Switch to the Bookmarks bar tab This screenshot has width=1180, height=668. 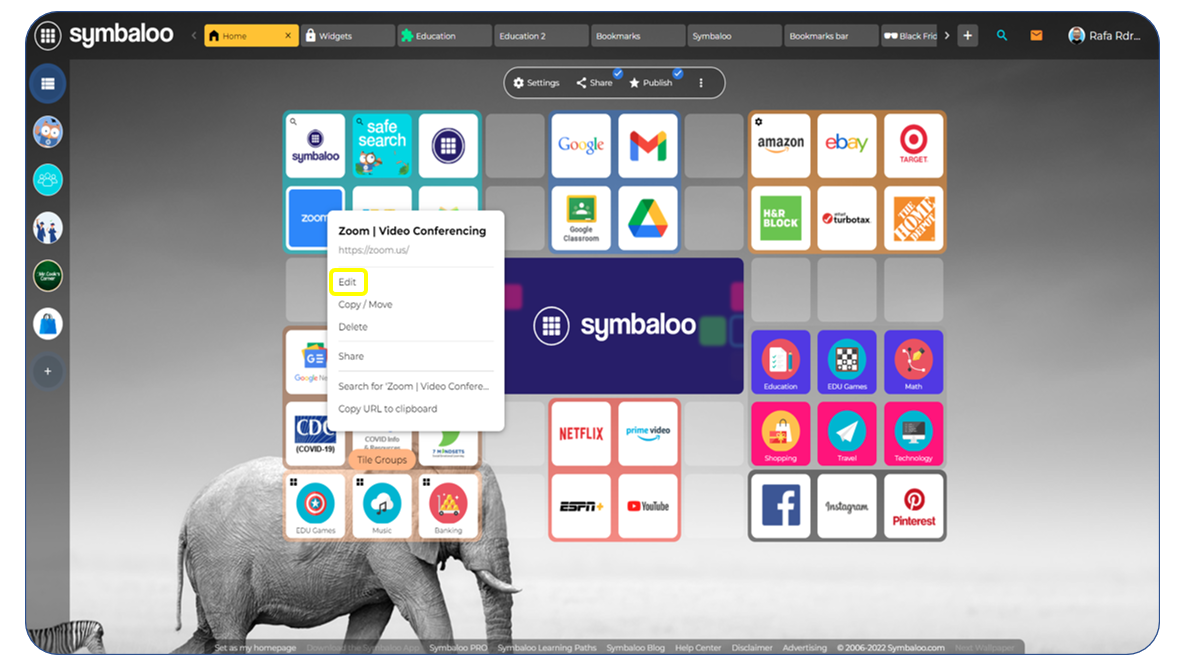pyautogui.click(x=832, y=35)
